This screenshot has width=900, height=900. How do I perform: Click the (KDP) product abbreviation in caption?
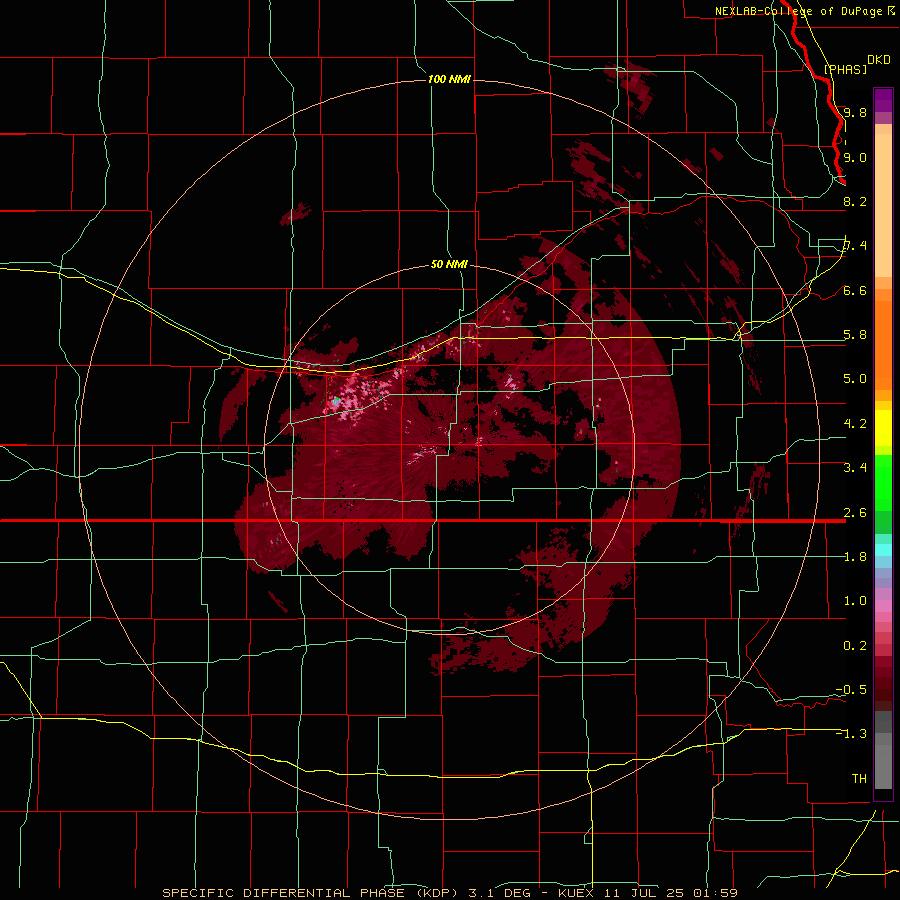tap(437, 893)
